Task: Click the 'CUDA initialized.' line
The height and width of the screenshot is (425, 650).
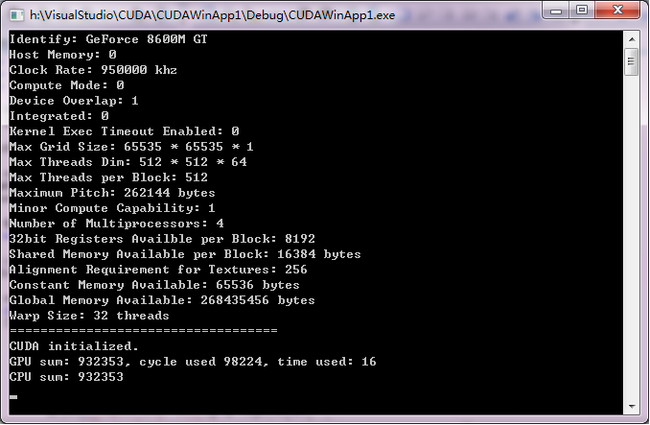Action: [x=74, y=346]
